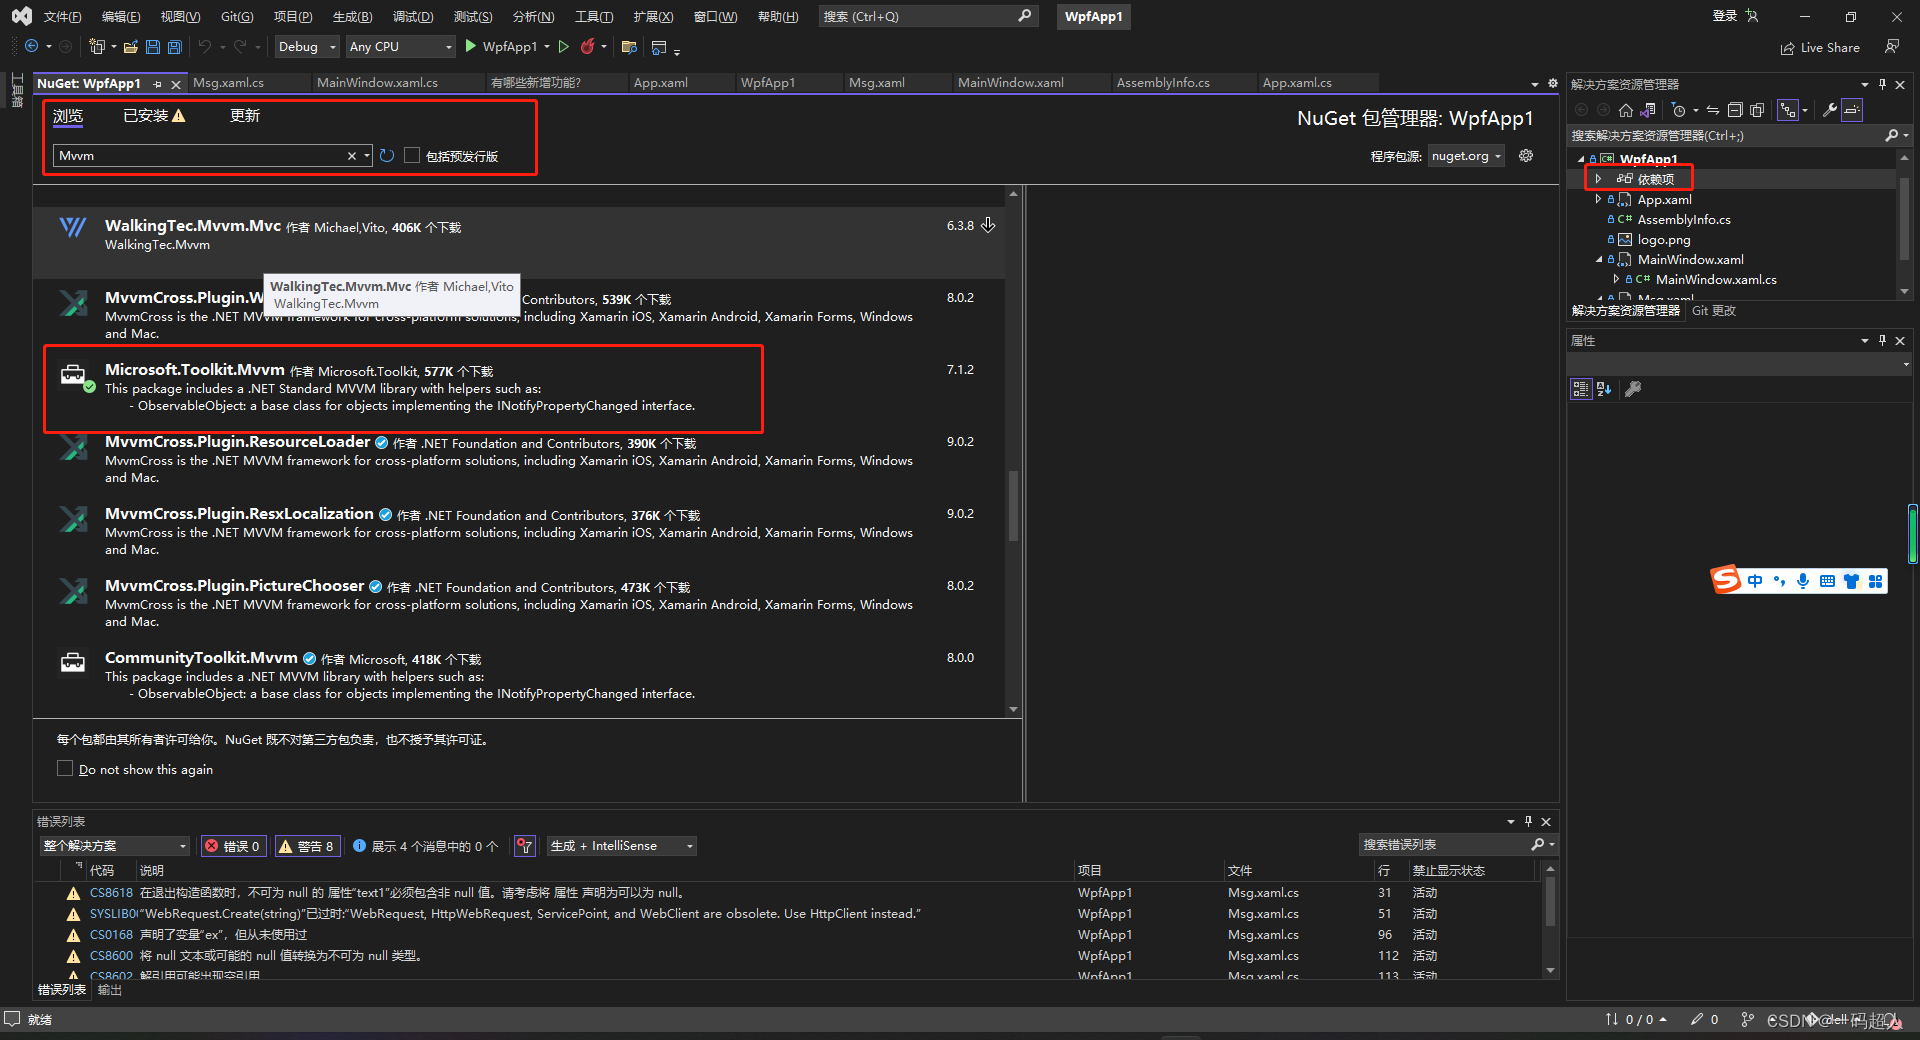
Task: Refresh NuGet search results
Action: pos(387,156)
